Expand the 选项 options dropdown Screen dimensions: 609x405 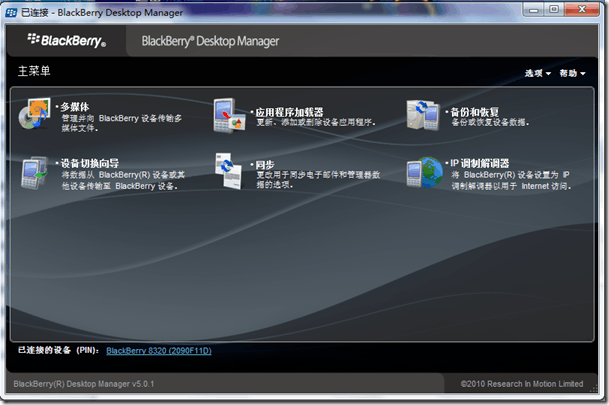pyautogui.click(x=538, y=73)
